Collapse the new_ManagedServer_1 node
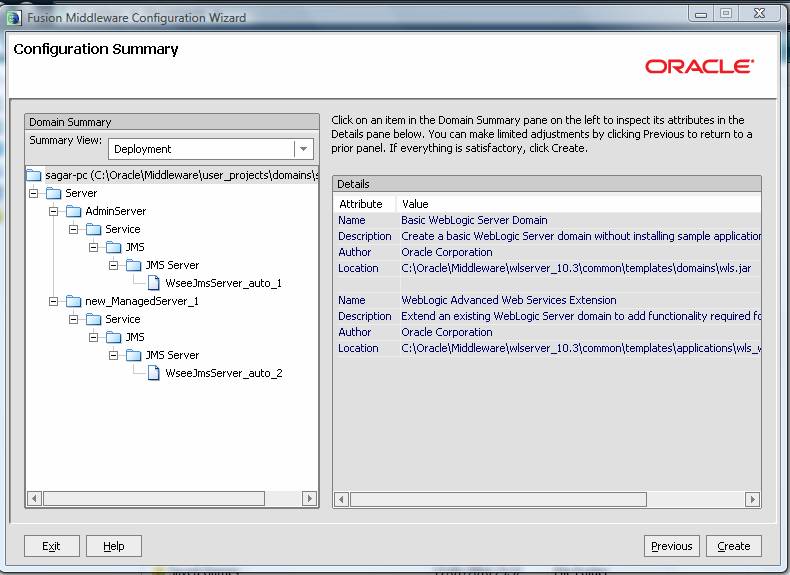Image resolution: width=790 pixels, height=575 pixels. (x=53, y=301)
